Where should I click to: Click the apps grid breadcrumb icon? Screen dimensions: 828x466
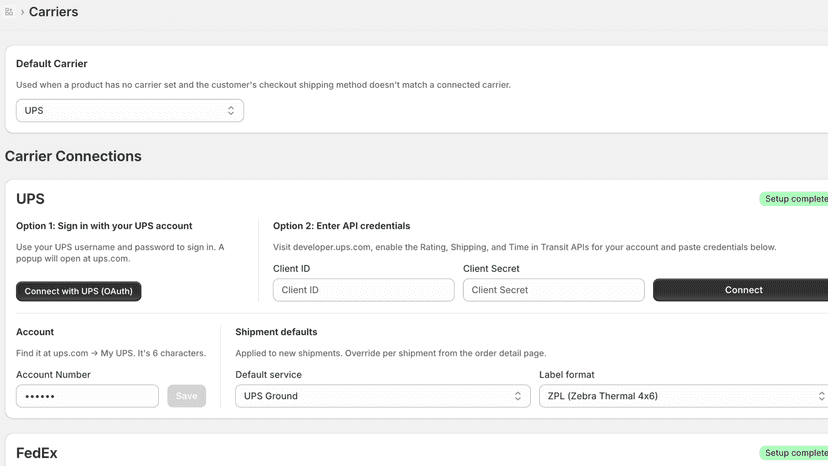coord(9,12)
